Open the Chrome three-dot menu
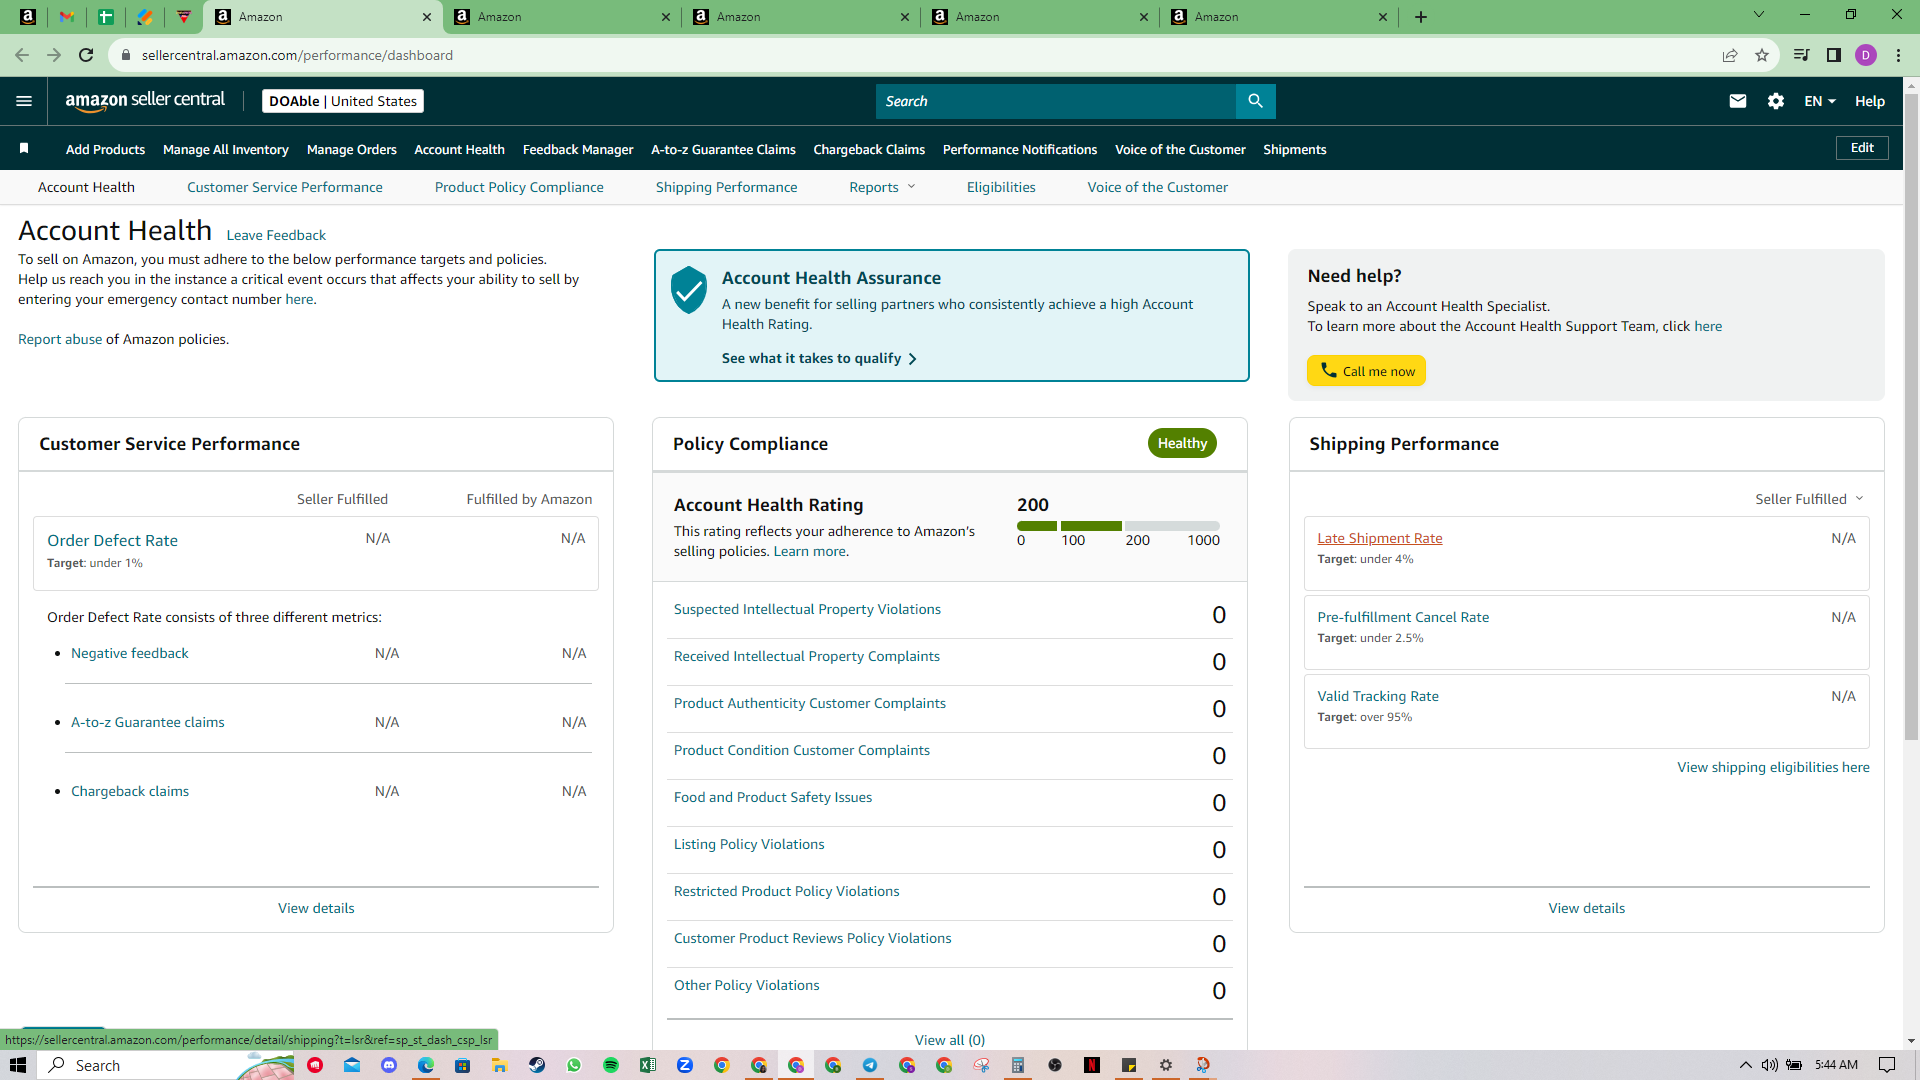The height and width of the screenshot is (1080, 1920). 1898,55
